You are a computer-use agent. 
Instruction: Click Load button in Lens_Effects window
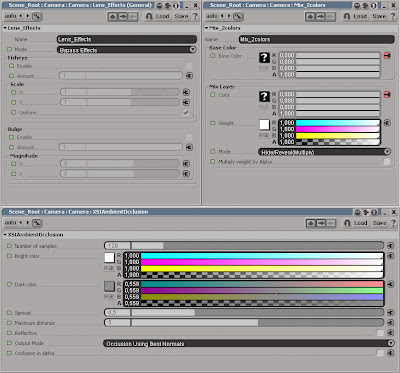[163, 16]
